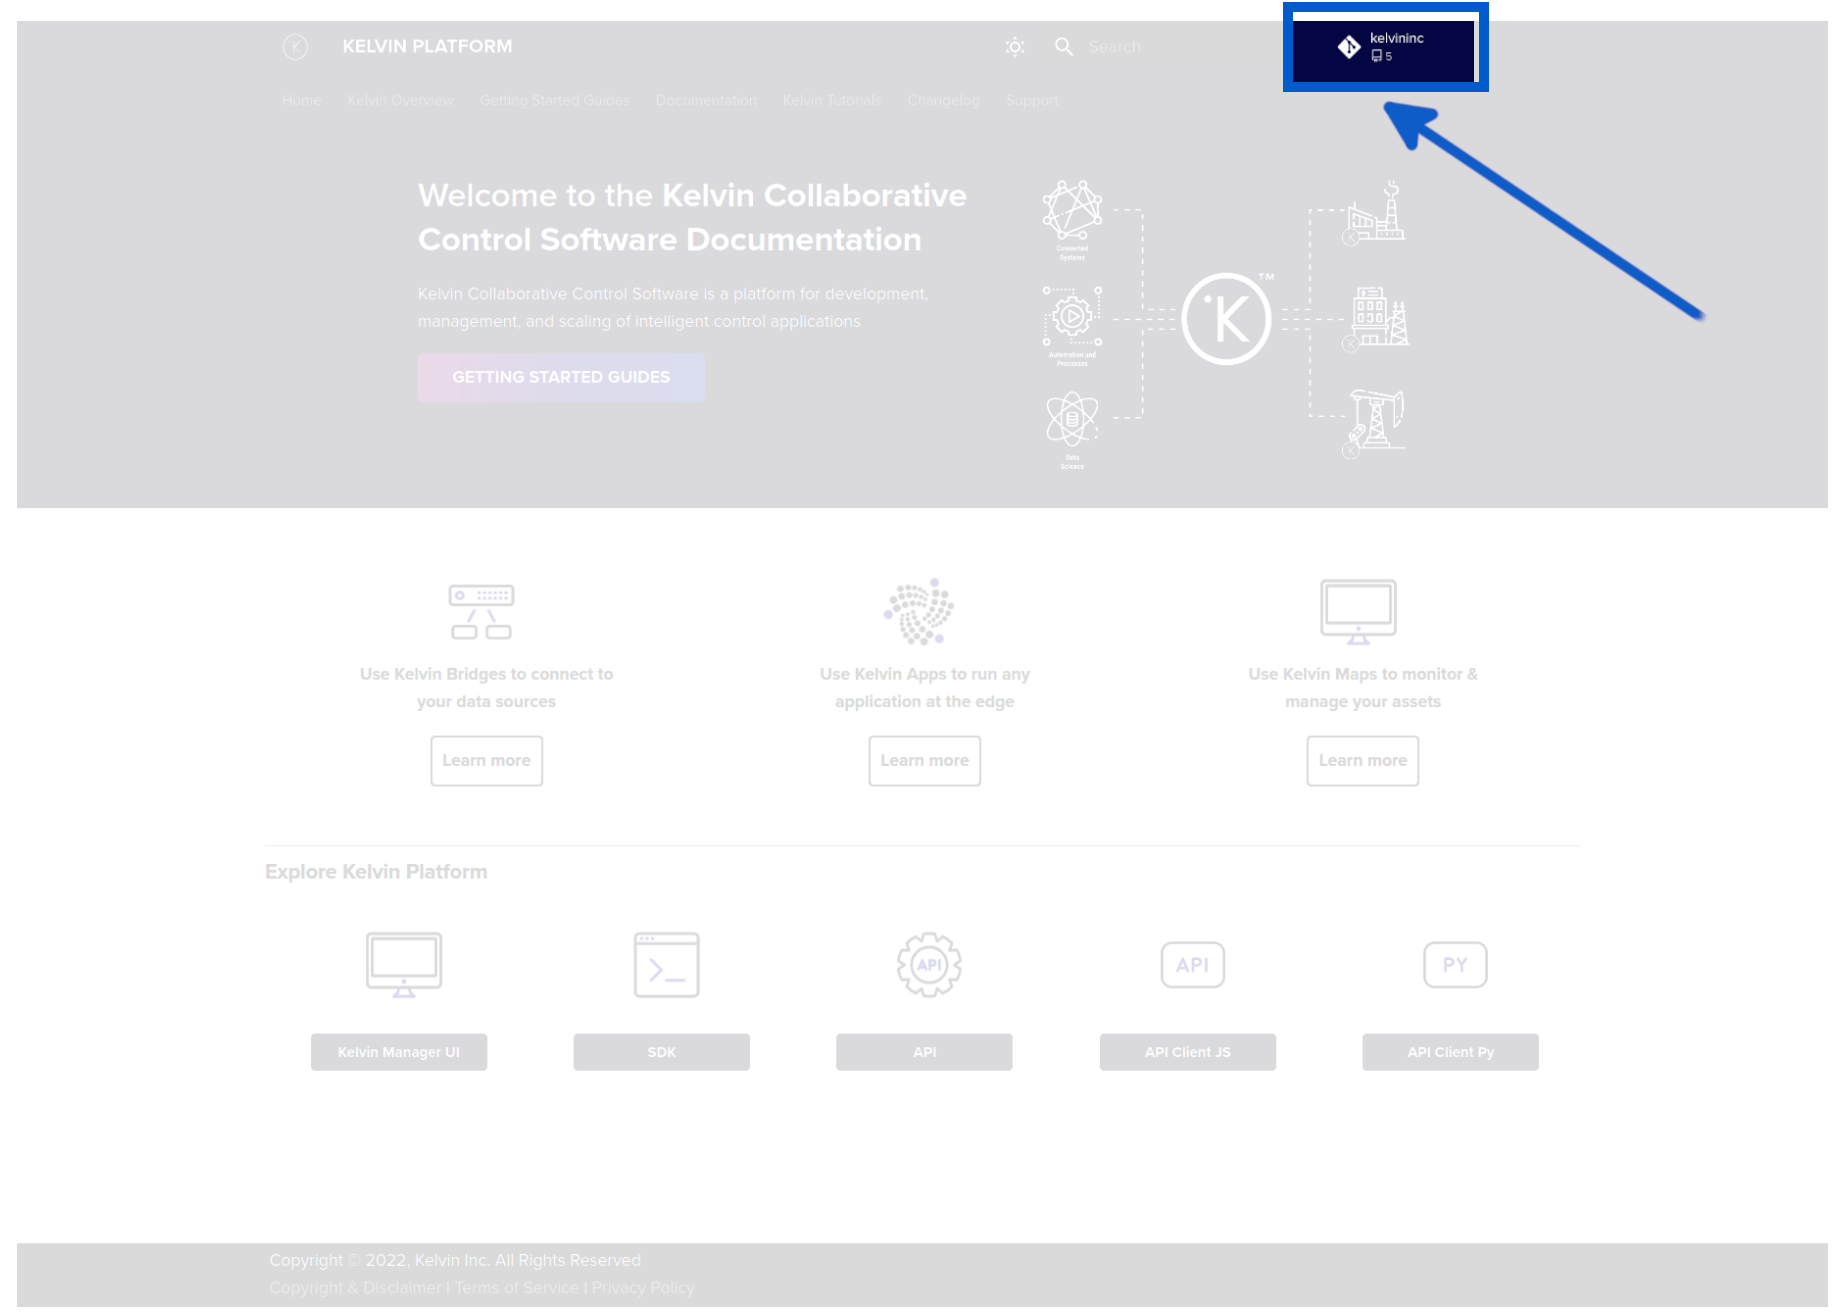Click Learn more under Kelvin Bridges
This screenshot has height=1312, width=1845.
[486, 760]
